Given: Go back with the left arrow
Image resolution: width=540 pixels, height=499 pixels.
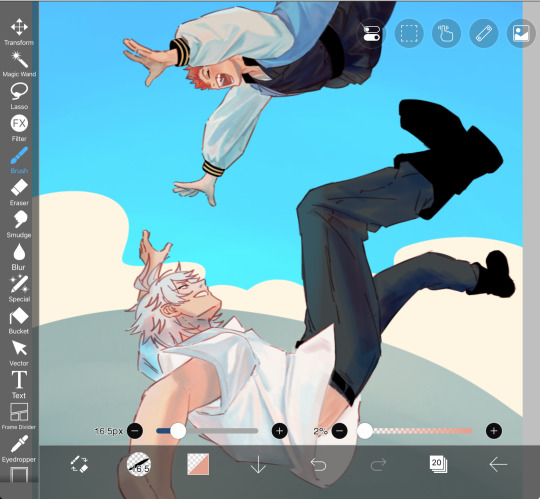Looking at the screenshot, I should pyautogui.click(x=498, y=464).
